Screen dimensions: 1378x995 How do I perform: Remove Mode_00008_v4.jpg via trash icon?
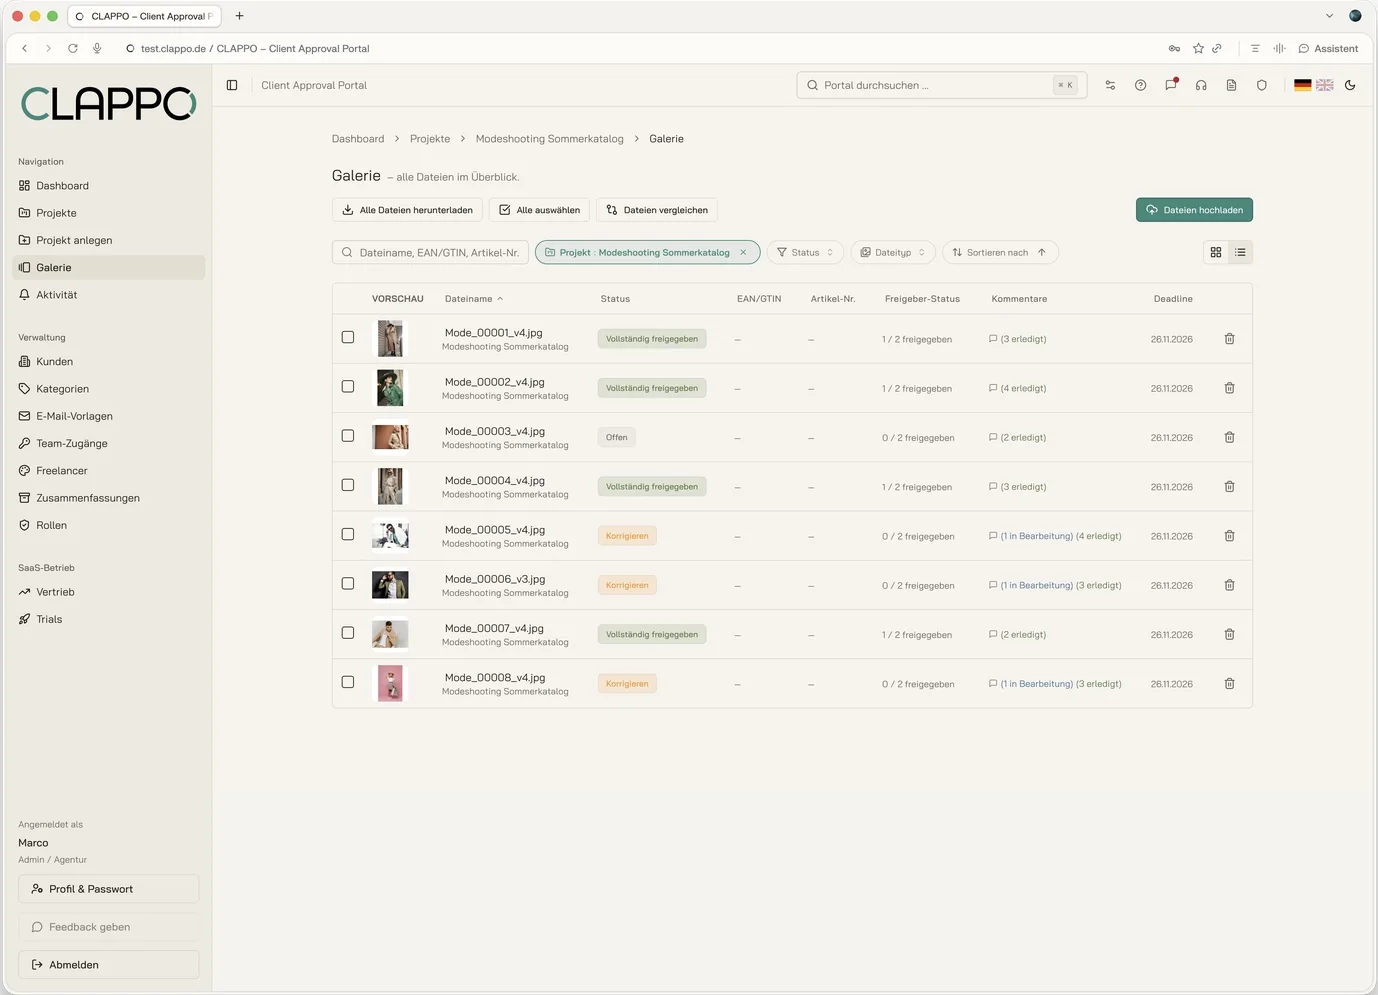pos(1229,684)
